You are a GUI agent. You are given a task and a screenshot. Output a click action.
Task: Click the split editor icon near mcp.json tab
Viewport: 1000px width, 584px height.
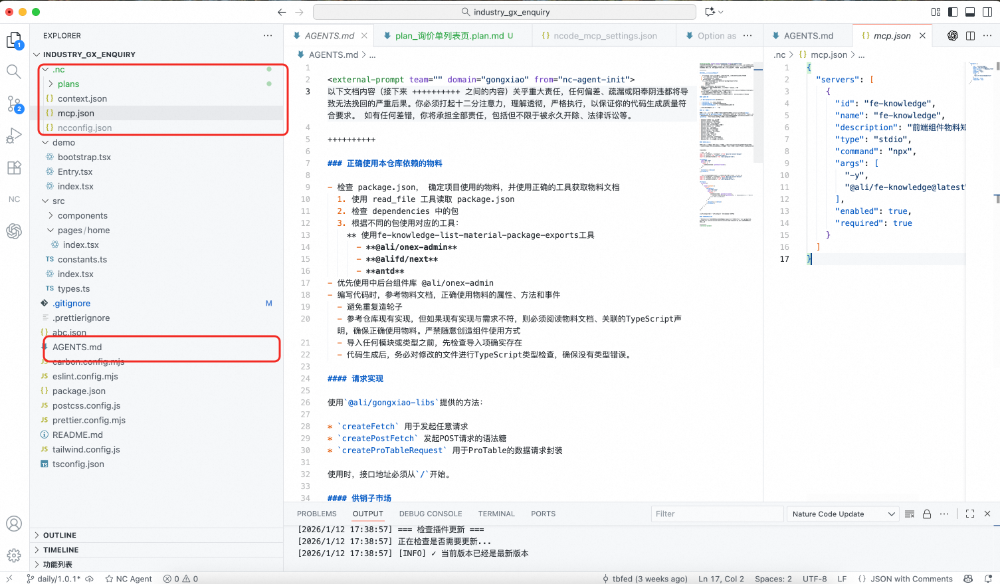click(970, 34)
